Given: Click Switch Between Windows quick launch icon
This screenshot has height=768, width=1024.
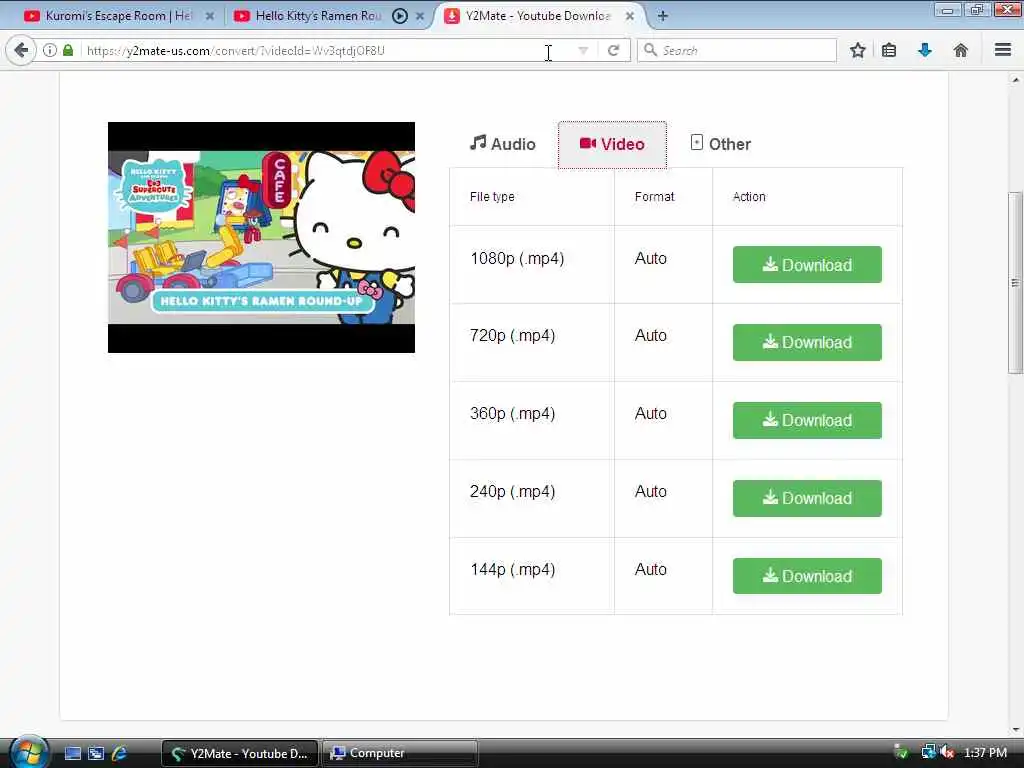Looking at the screenshot, I should (x=96, y=753).
